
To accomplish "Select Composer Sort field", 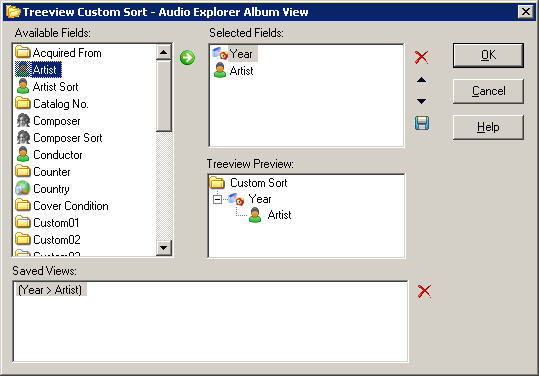I will (68, 138).
